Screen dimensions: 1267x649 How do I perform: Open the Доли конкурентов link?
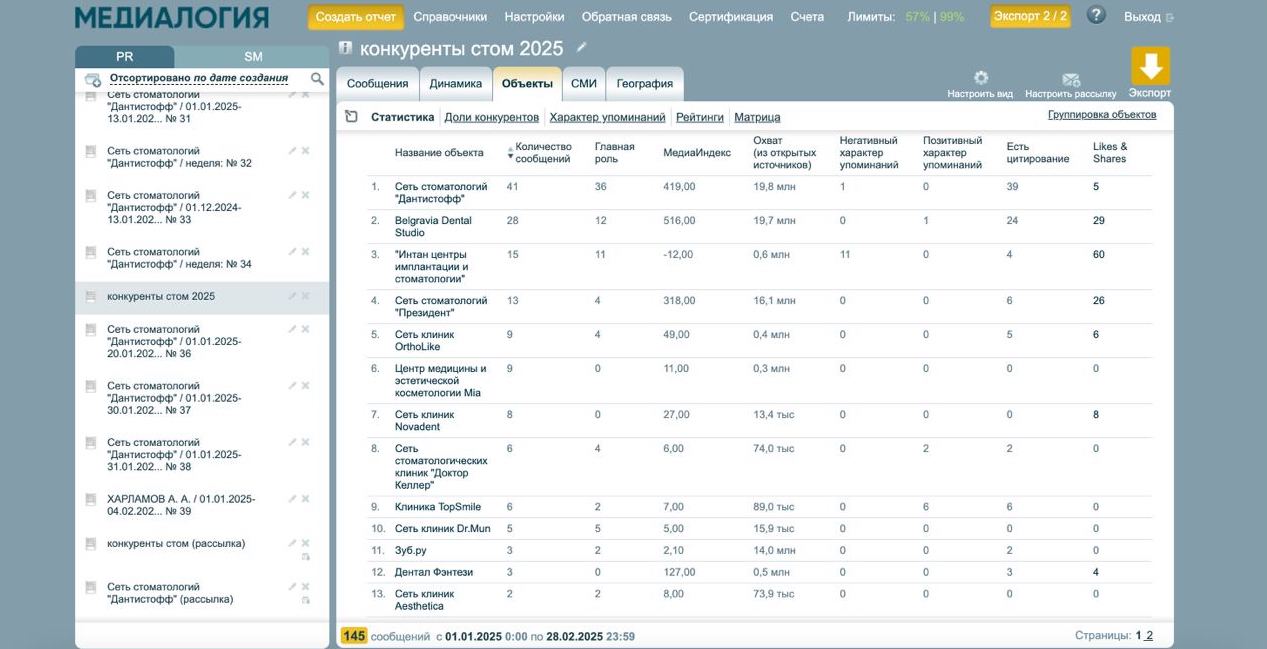(491, 117)
